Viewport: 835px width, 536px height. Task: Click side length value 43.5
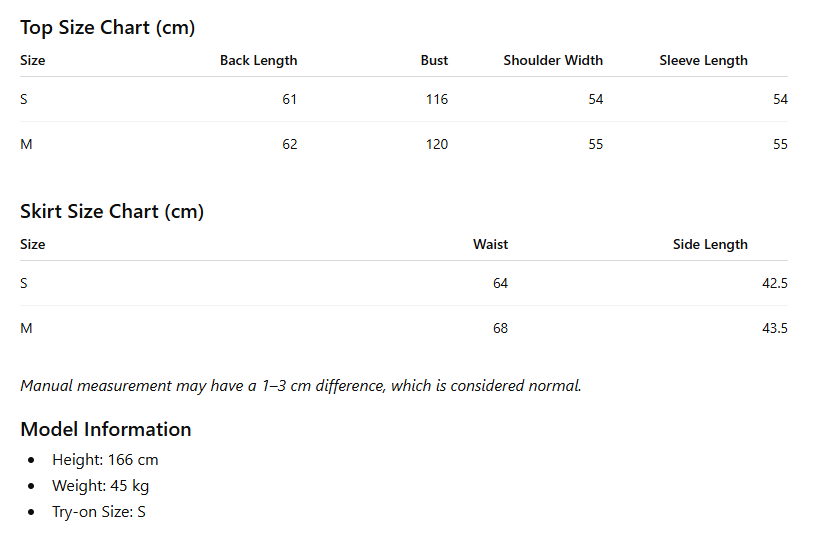(x=774, y=328)
